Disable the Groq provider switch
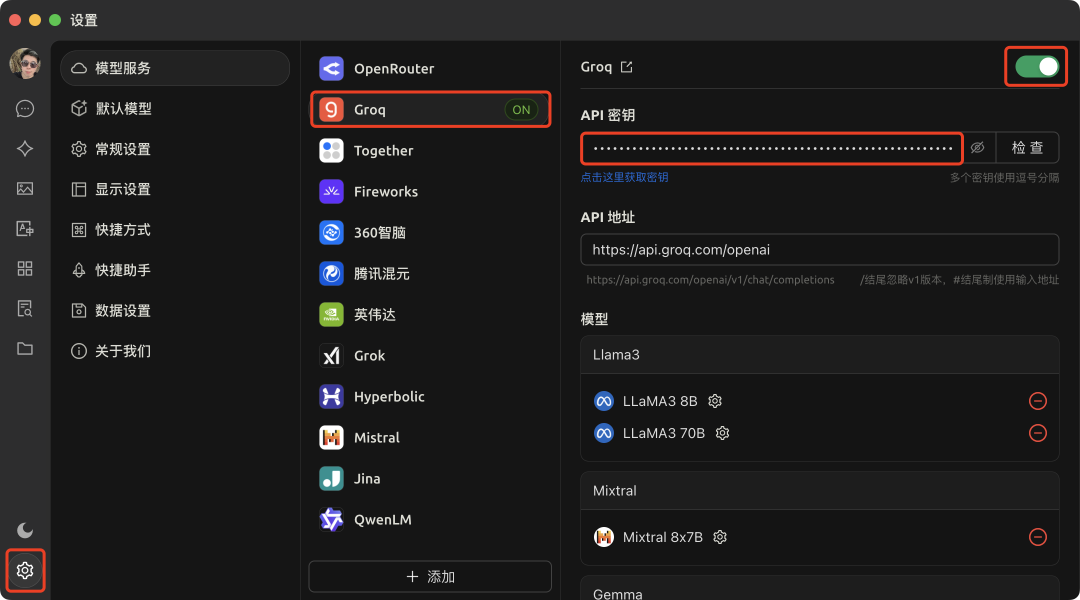1080x600 pixels. 1037,67
